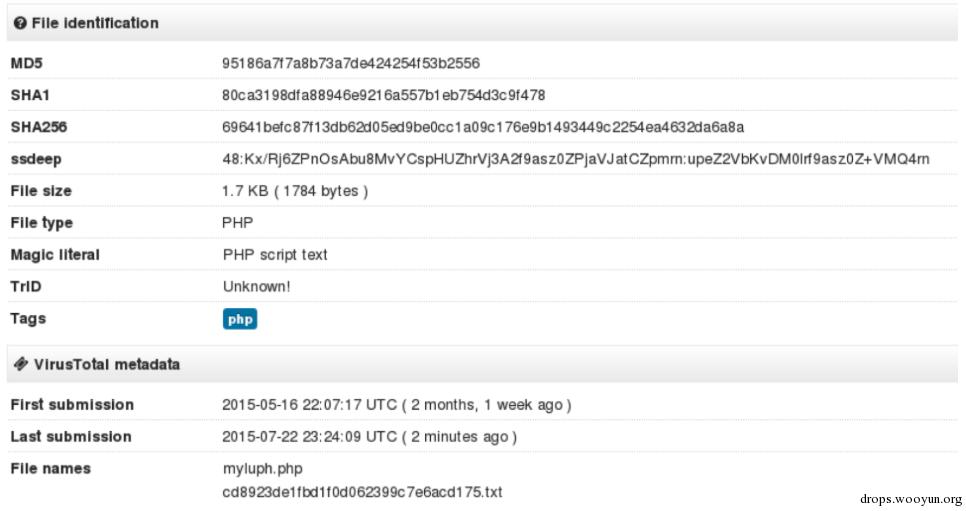Click the File type PHP value
Viewport: 966px width, 511px height.
point(238,223)
